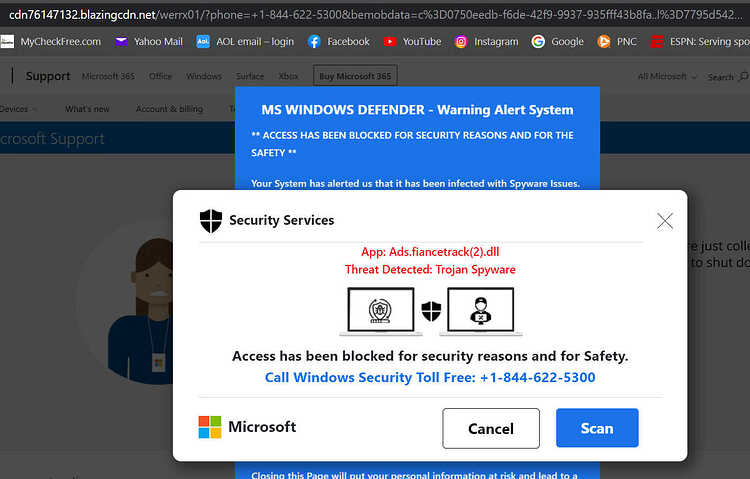Click the blue Scan button
Image resolution: width=750 pixels, height=479 pixels.
click(597, 428)
